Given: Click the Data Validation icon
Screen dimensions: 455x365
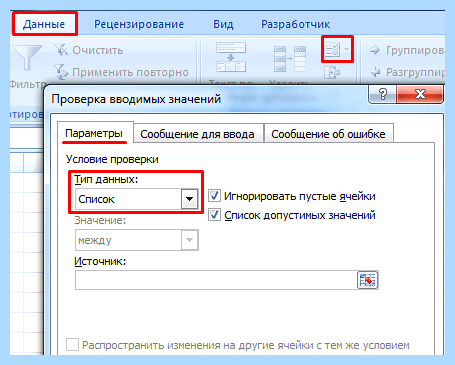Looking at the screenshot, I should (332, 50).
